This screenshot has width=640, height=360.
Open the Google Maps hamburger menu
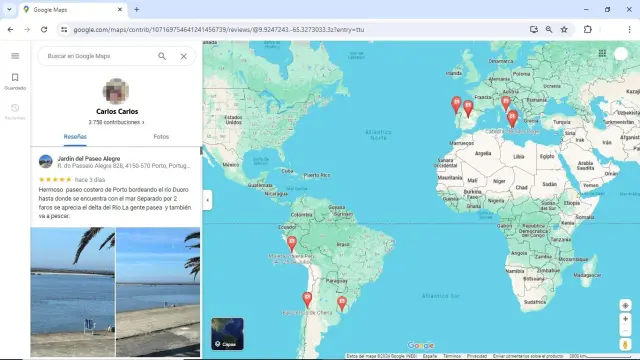click(x=15, y=56)
